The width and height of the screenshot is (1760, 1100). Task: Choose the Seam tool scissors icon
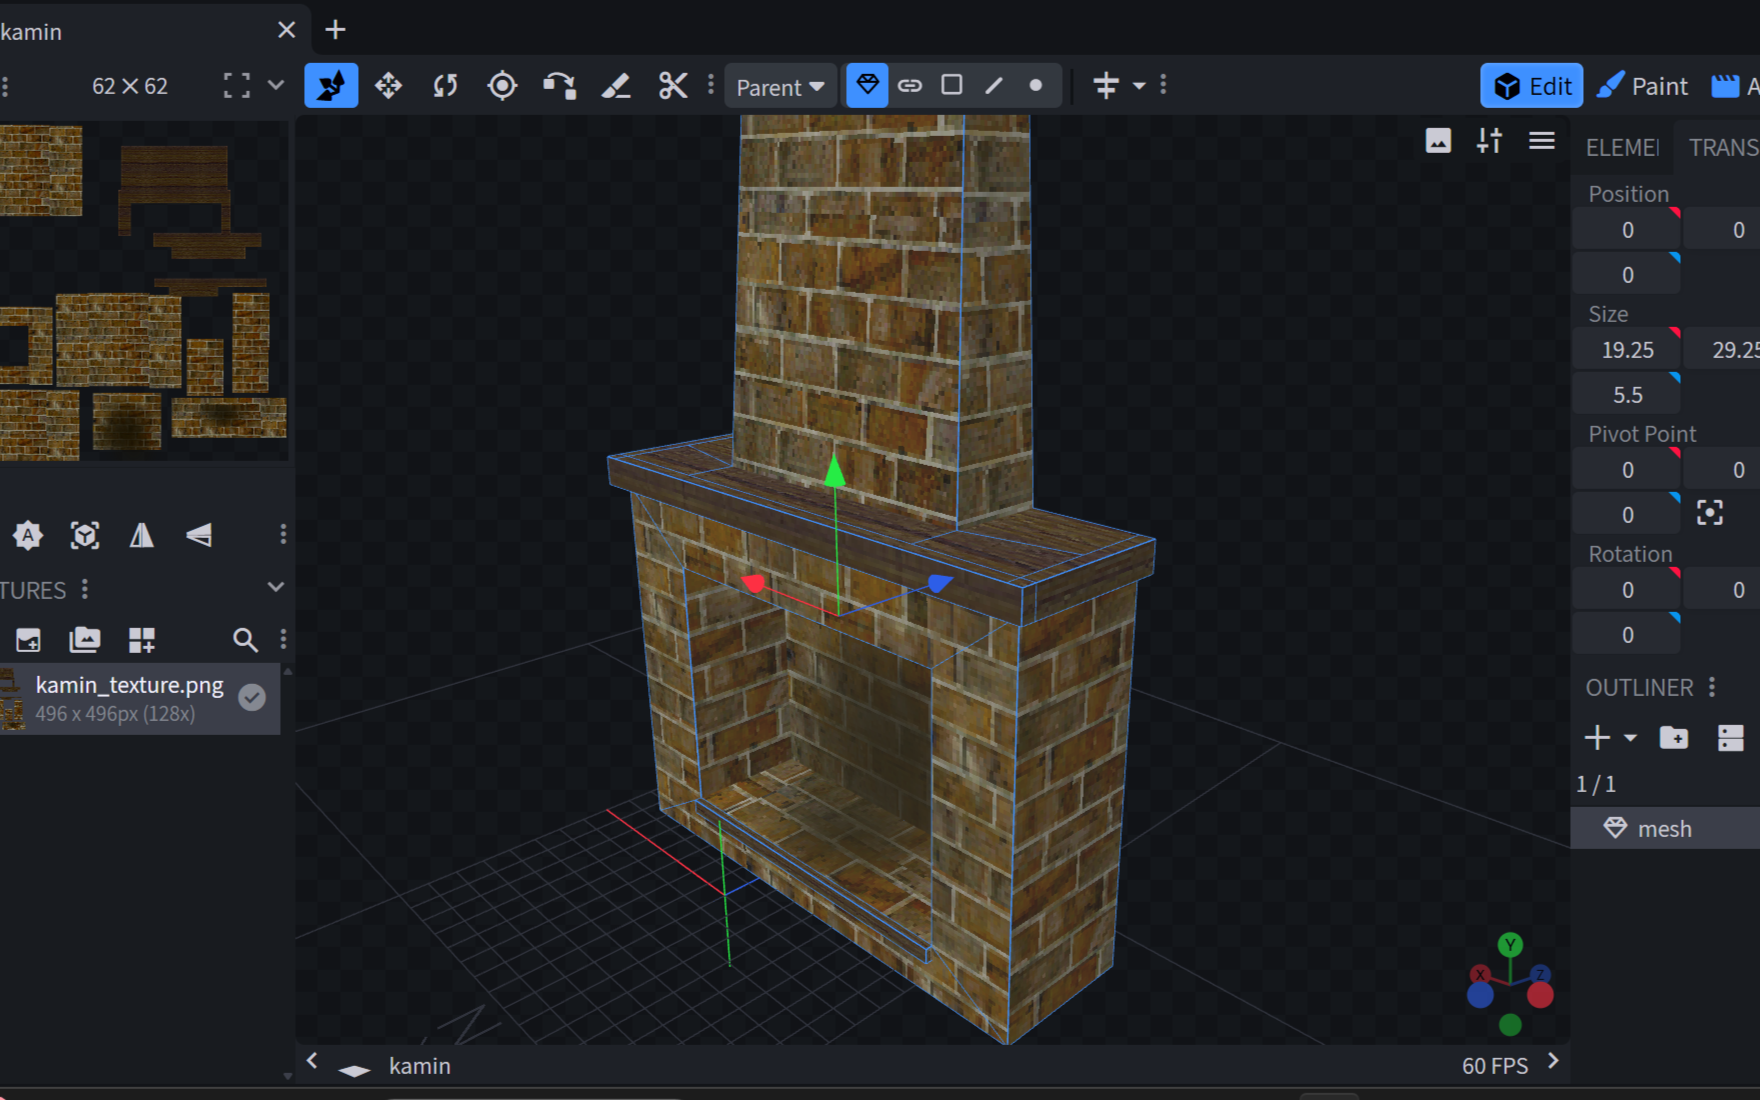pos(673,86)
